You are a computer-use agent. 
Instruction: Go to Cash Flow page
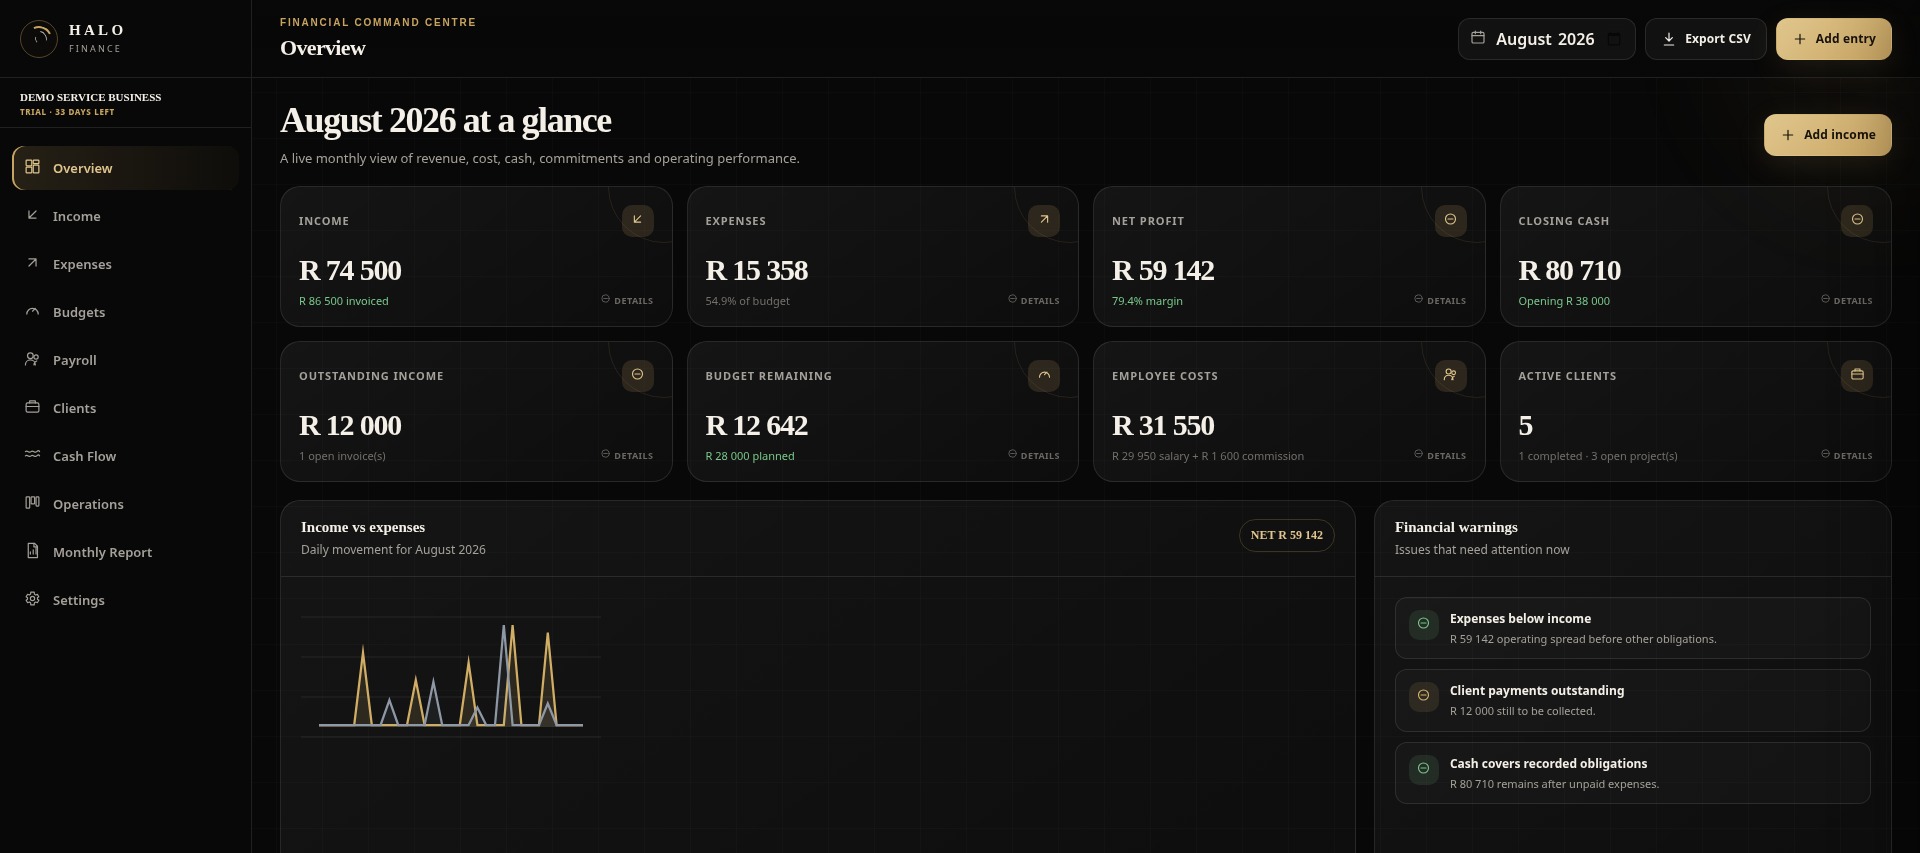pos(125,456)
